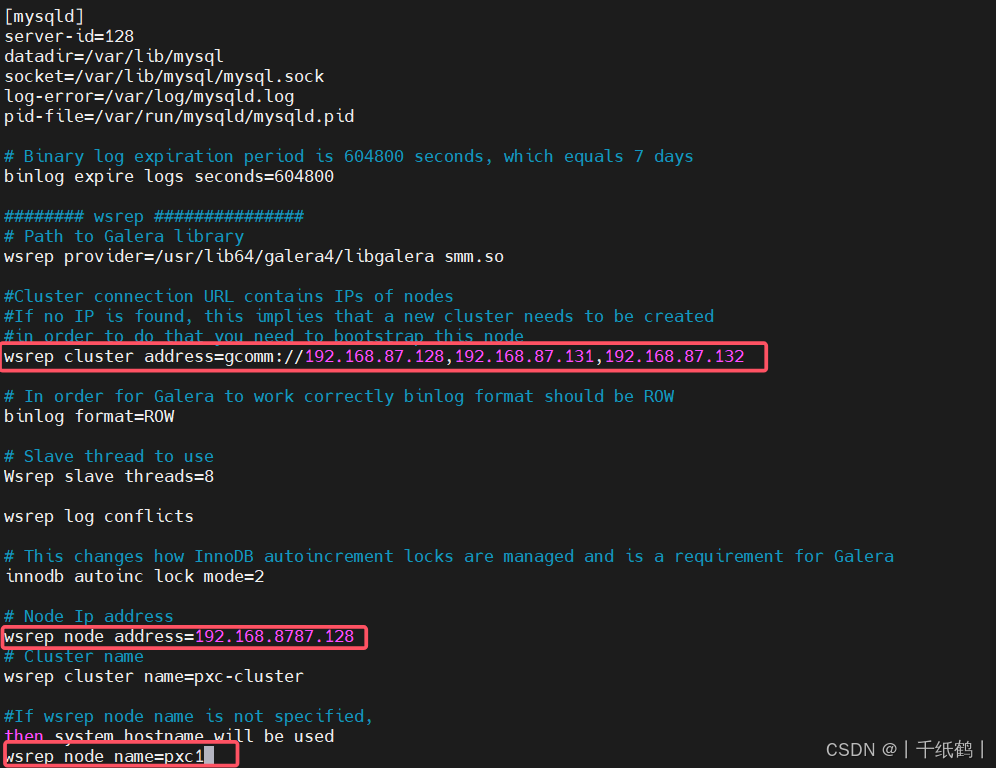
Task: Select the wsrep provider libgalera path
Action: (x=253, y=256)
